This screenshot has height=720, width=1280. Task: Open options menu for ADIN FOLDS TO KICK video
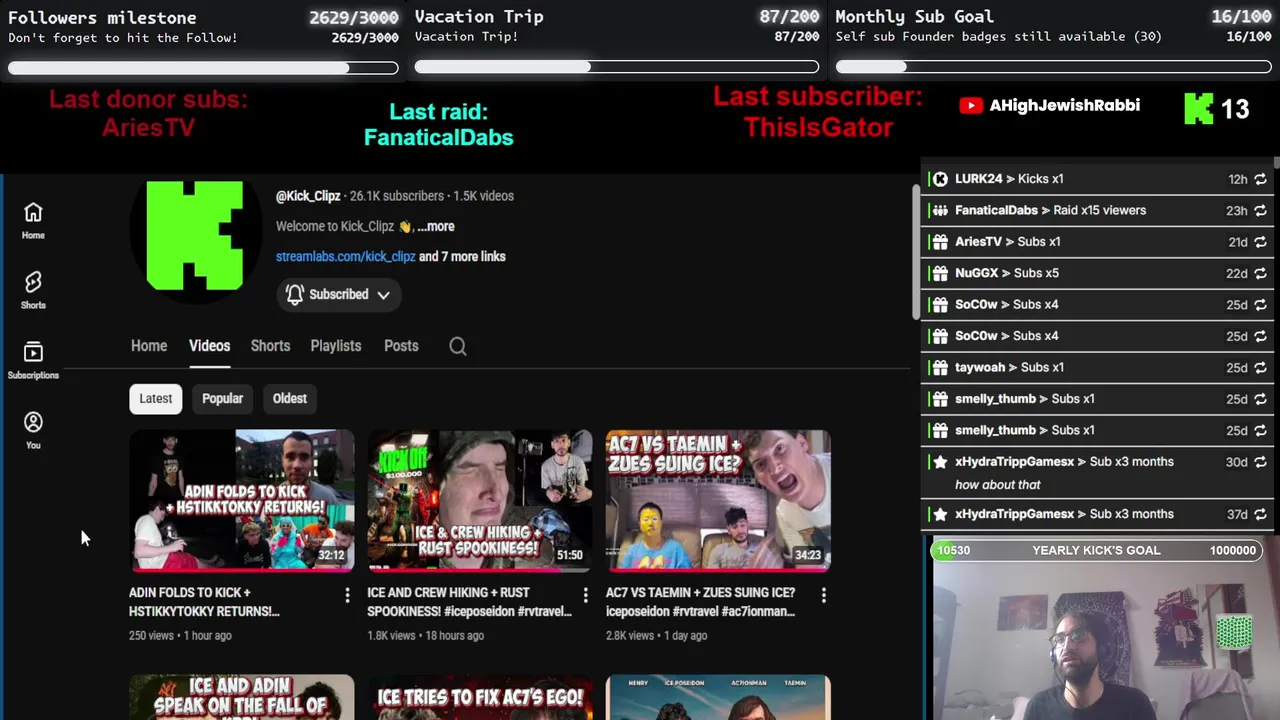347,595
